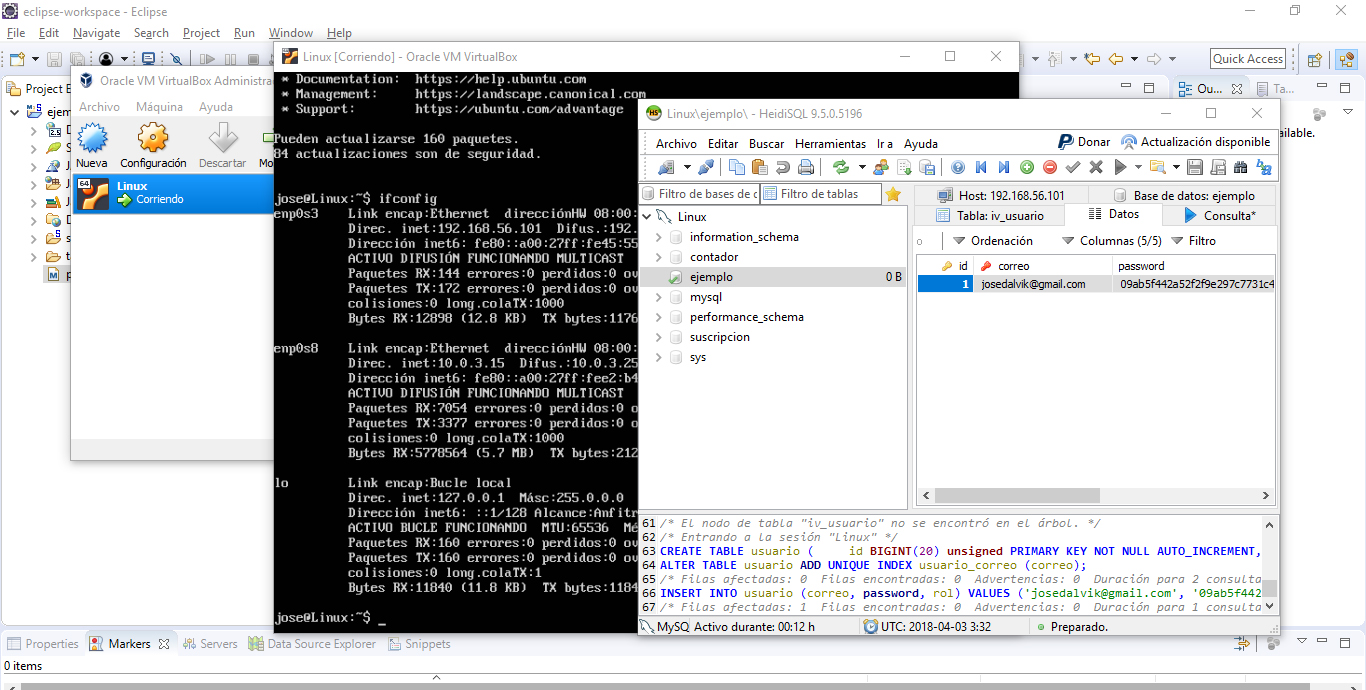Click Descartar in VirtualBox manager
This screenshot has width=1366, height=690.
(x=222, y=145)
